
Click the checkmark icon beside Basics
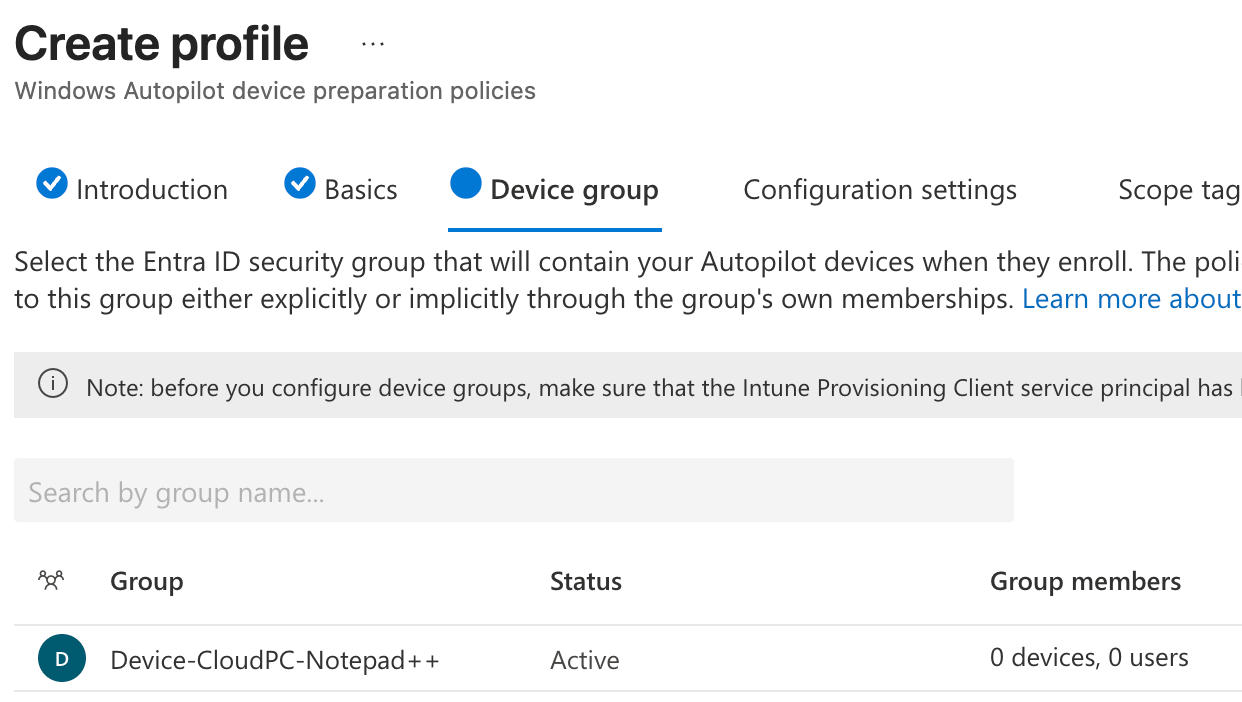click(300, 185)
